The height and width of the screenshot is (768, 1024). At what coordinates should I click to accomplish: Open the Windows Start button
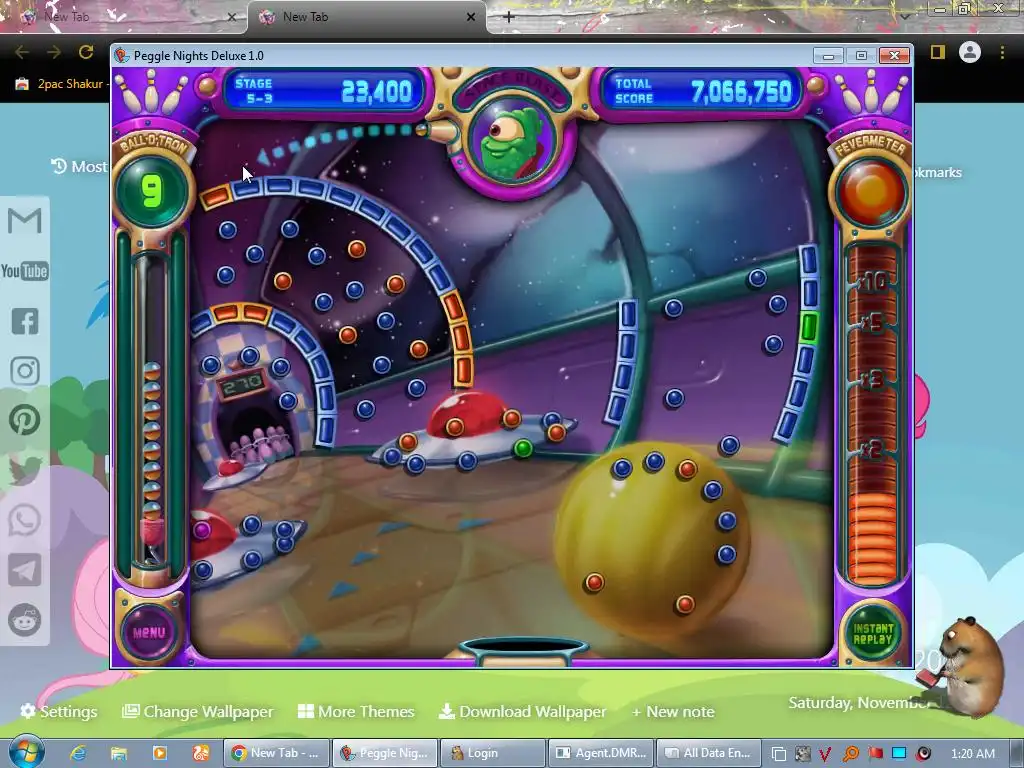tap(26, 752)
